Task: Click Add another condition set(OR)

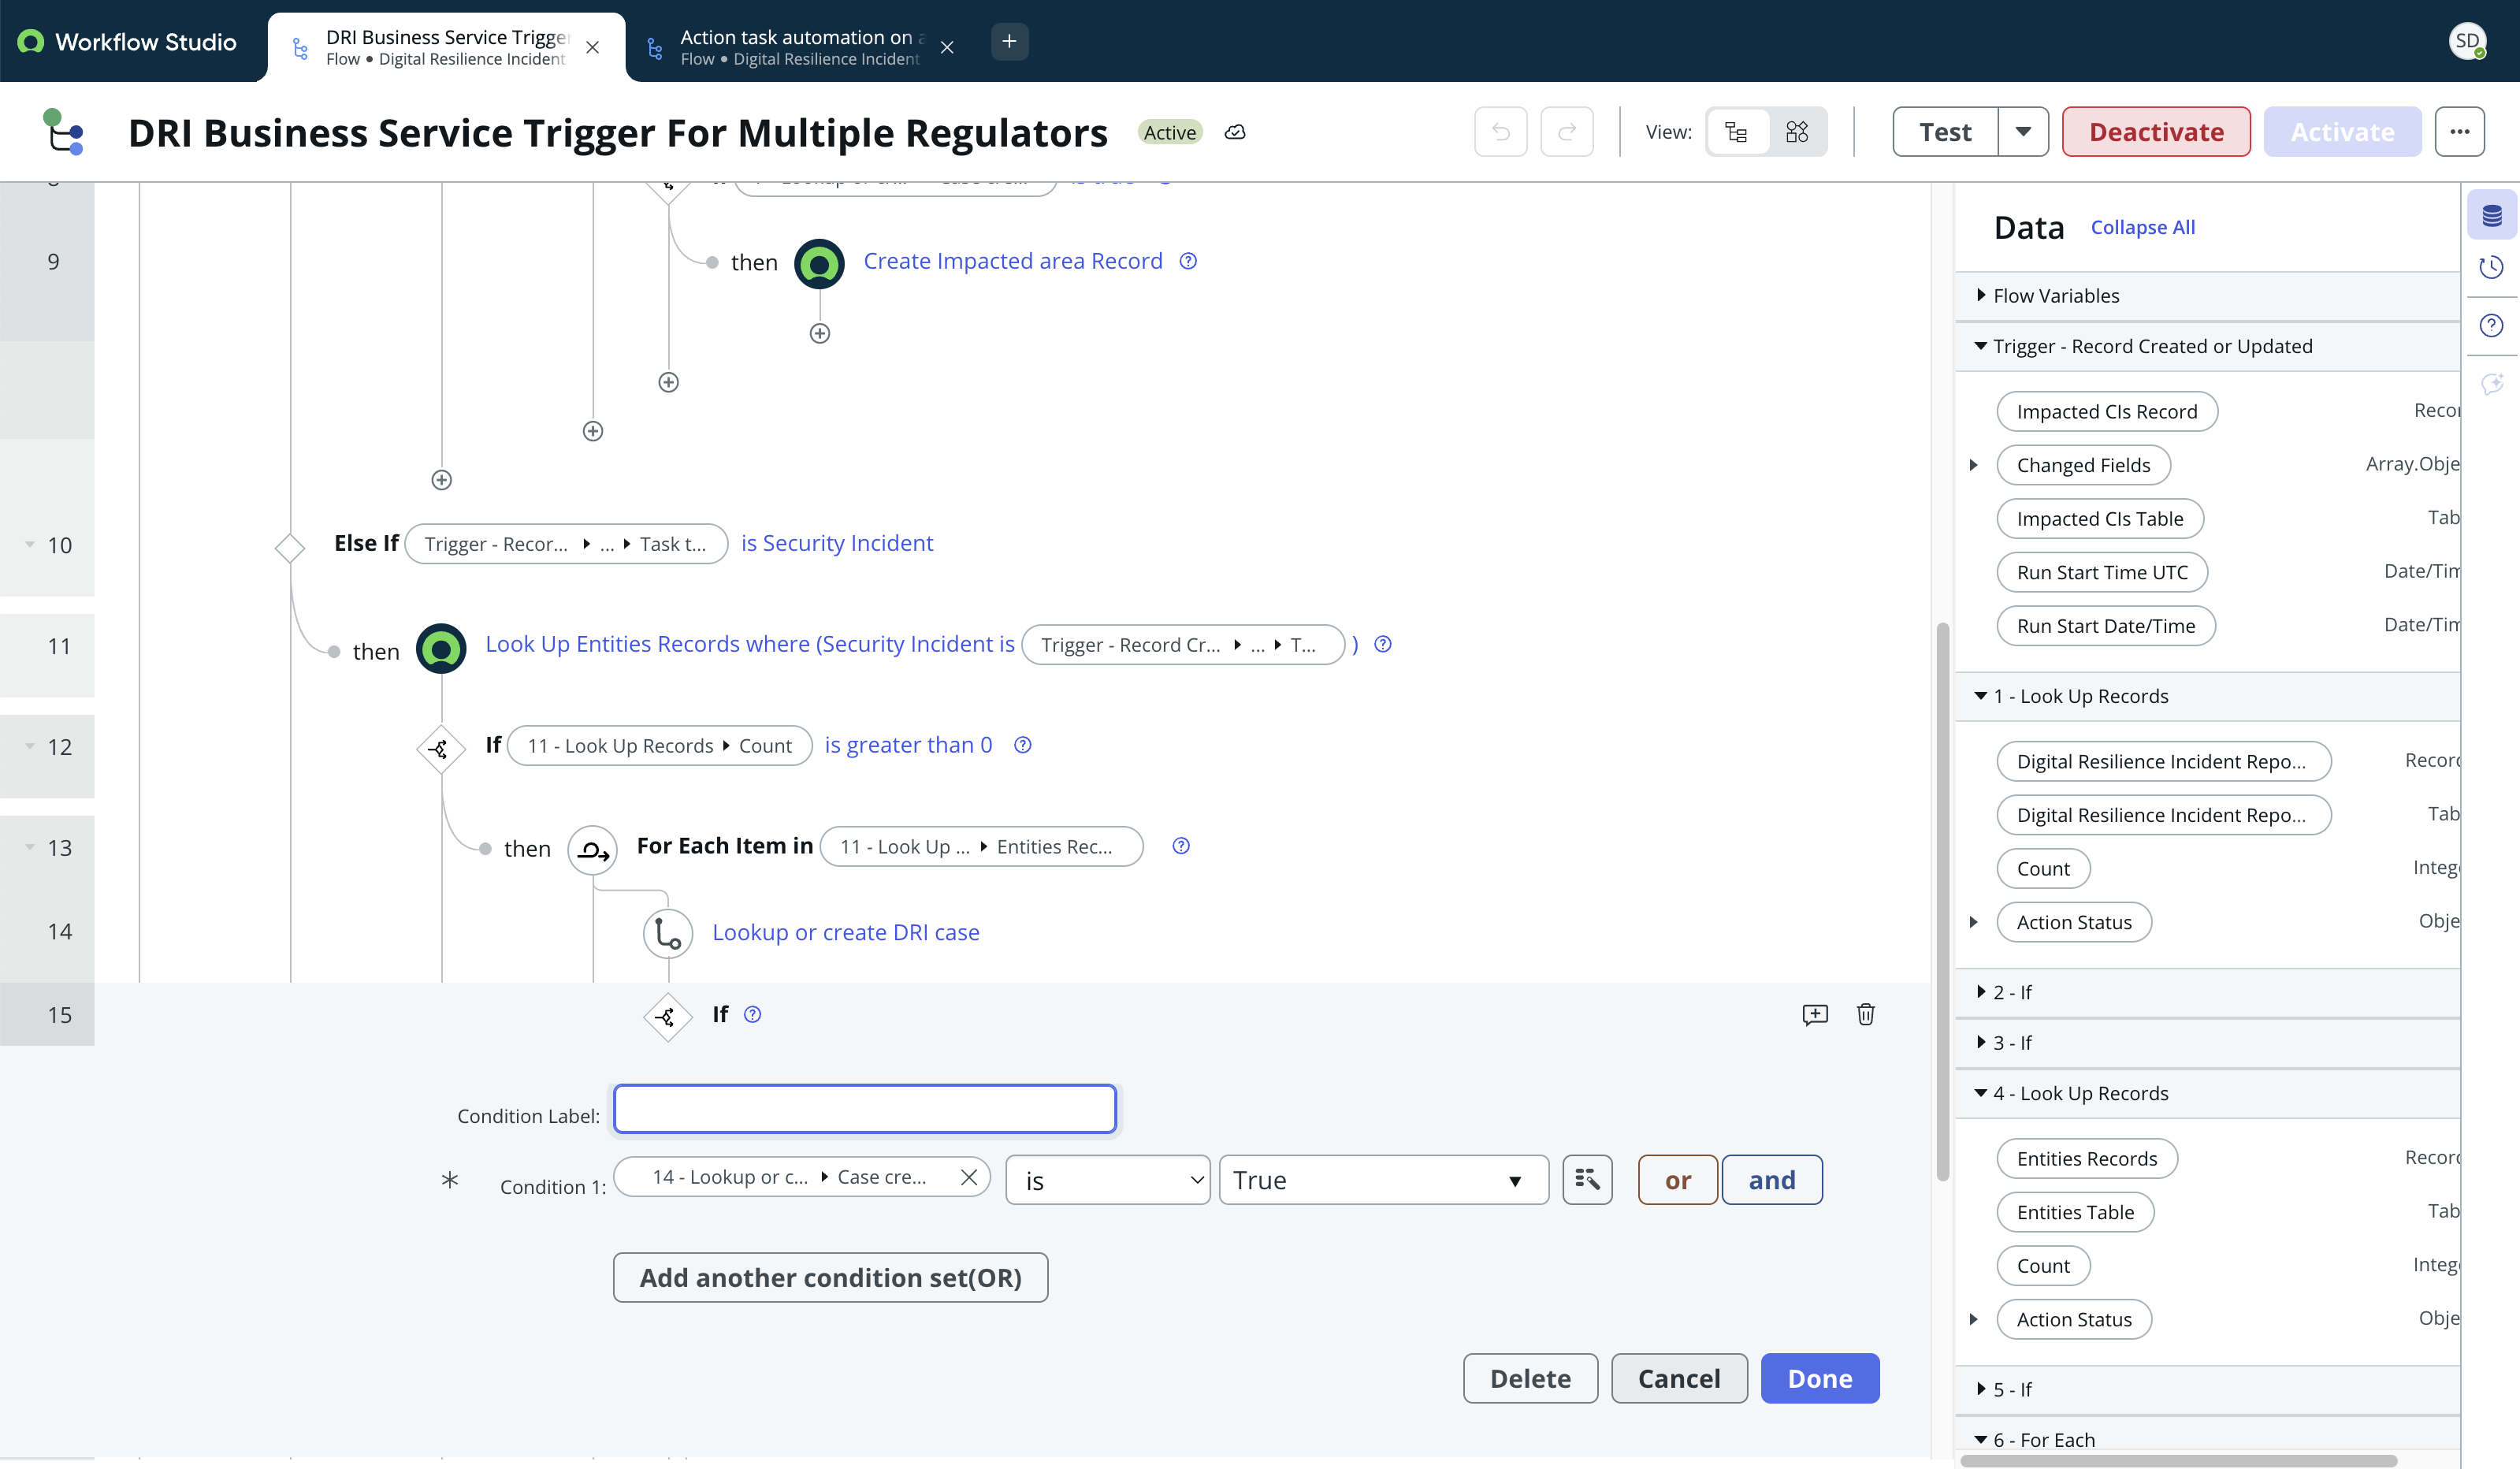Action: point(830,1278)
